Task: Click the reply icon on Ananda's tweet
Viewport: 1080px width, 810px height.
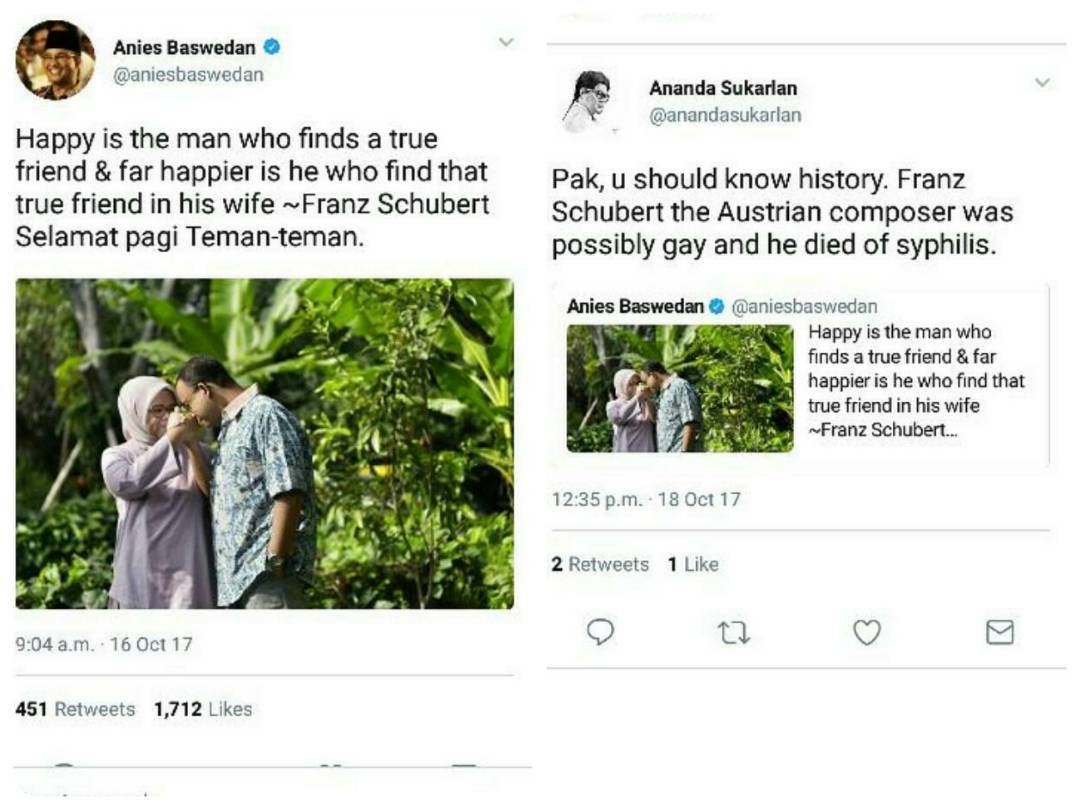Action: coord(601,632)
